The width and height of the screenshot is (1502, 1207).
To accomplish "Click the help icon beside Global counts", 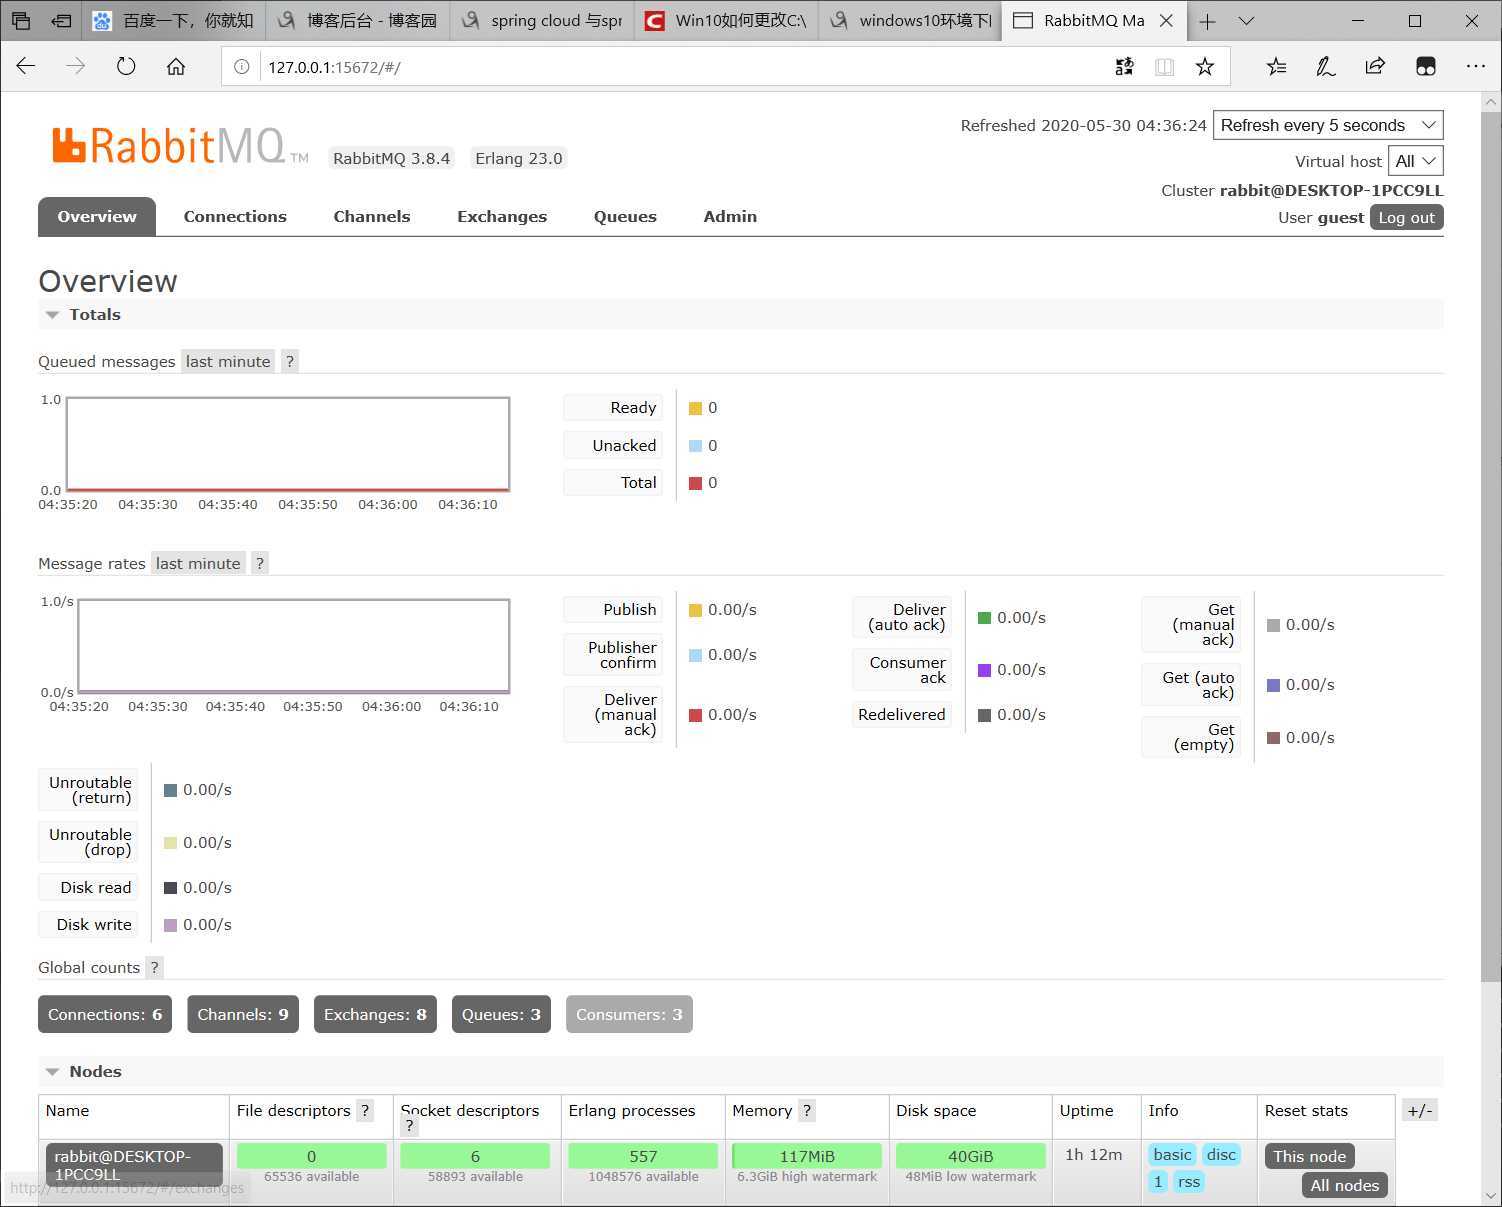I will 154,968.
